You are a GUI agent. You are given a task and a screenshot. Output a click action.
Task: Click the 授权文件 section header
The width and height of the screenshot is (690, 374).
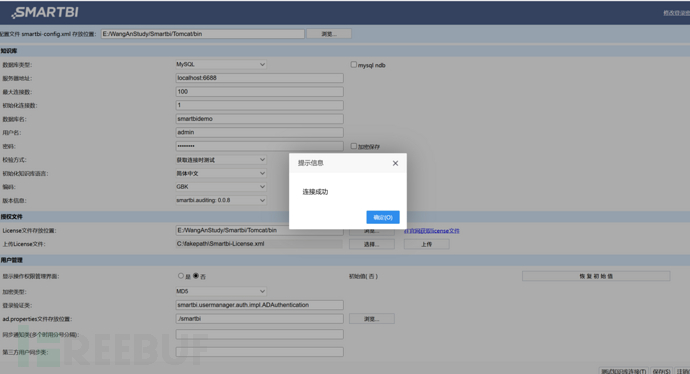(x=11, y=217)
